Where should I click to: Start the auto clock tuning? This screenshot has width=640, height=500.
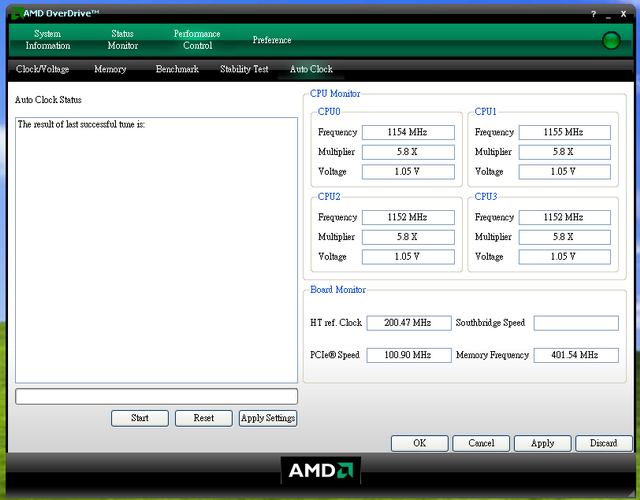coord(140,418)
